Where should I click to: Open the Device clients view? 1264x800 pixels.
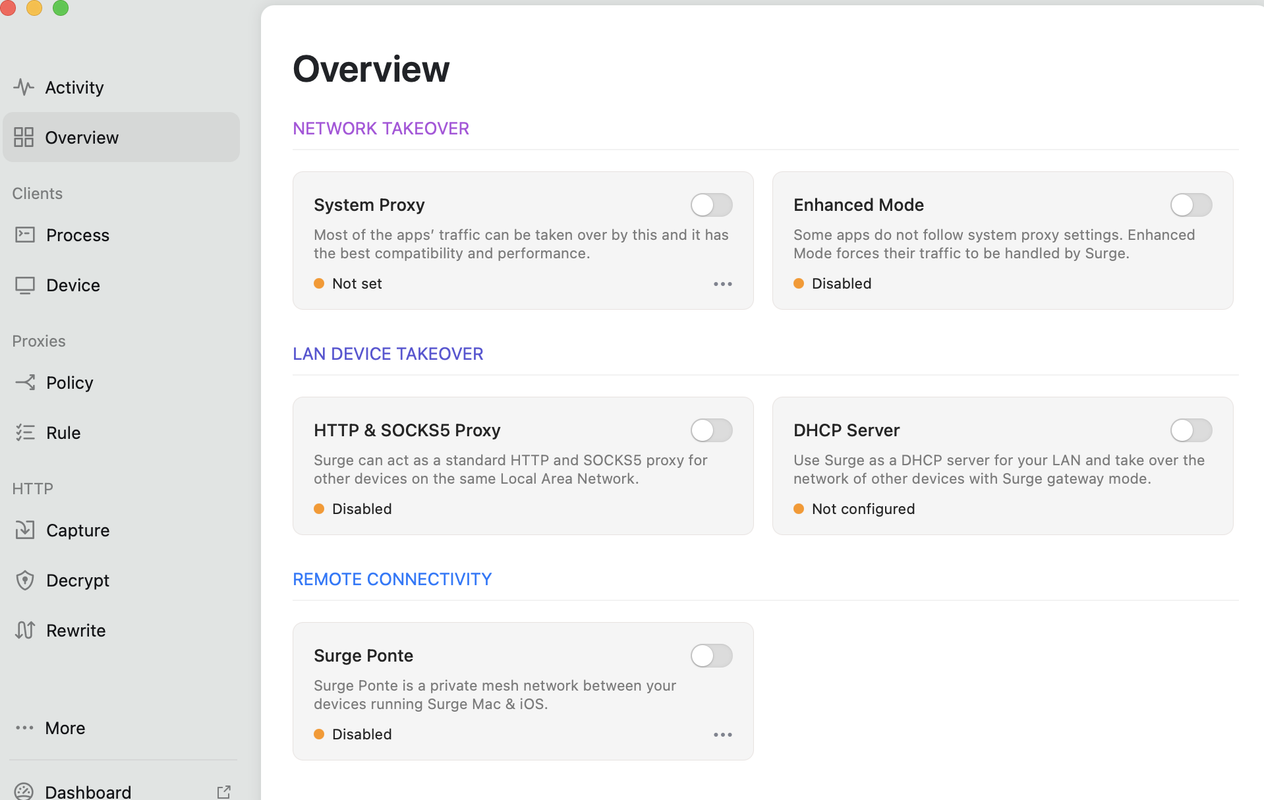(x=121, y=285)
